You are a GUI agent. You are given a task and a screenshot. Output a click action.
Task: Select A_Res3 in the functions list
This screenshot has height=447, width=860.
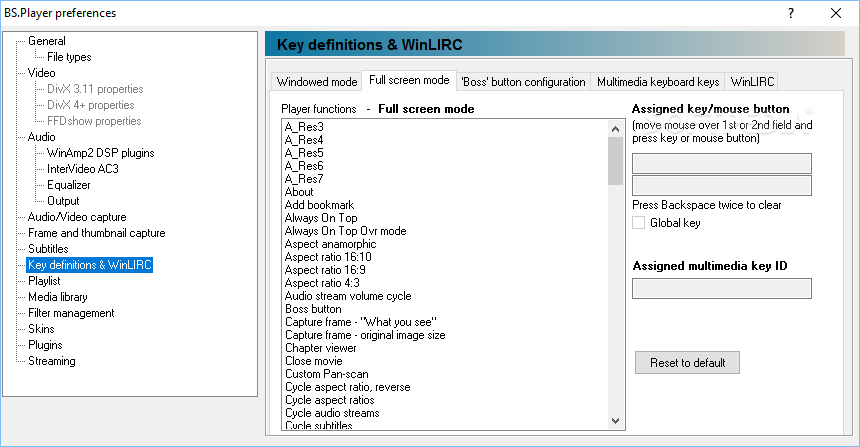pyautogui.click(x=304, y=127)
